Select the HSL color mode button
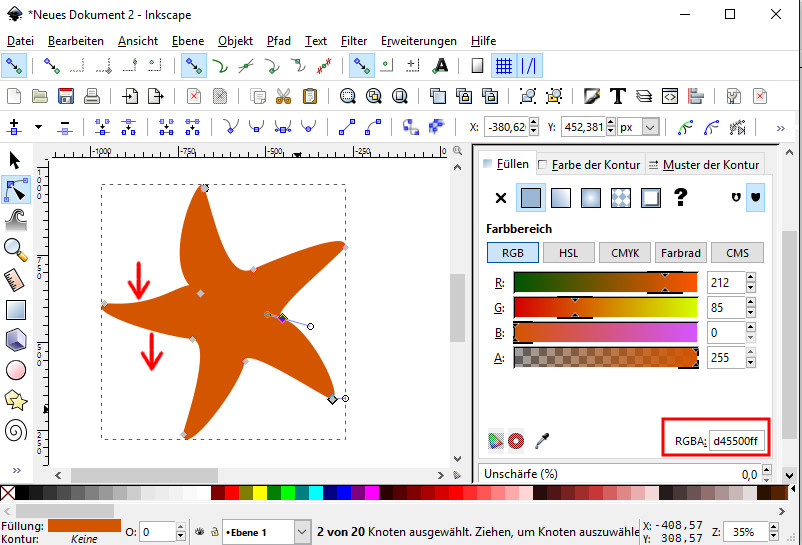 click(568, 253)
